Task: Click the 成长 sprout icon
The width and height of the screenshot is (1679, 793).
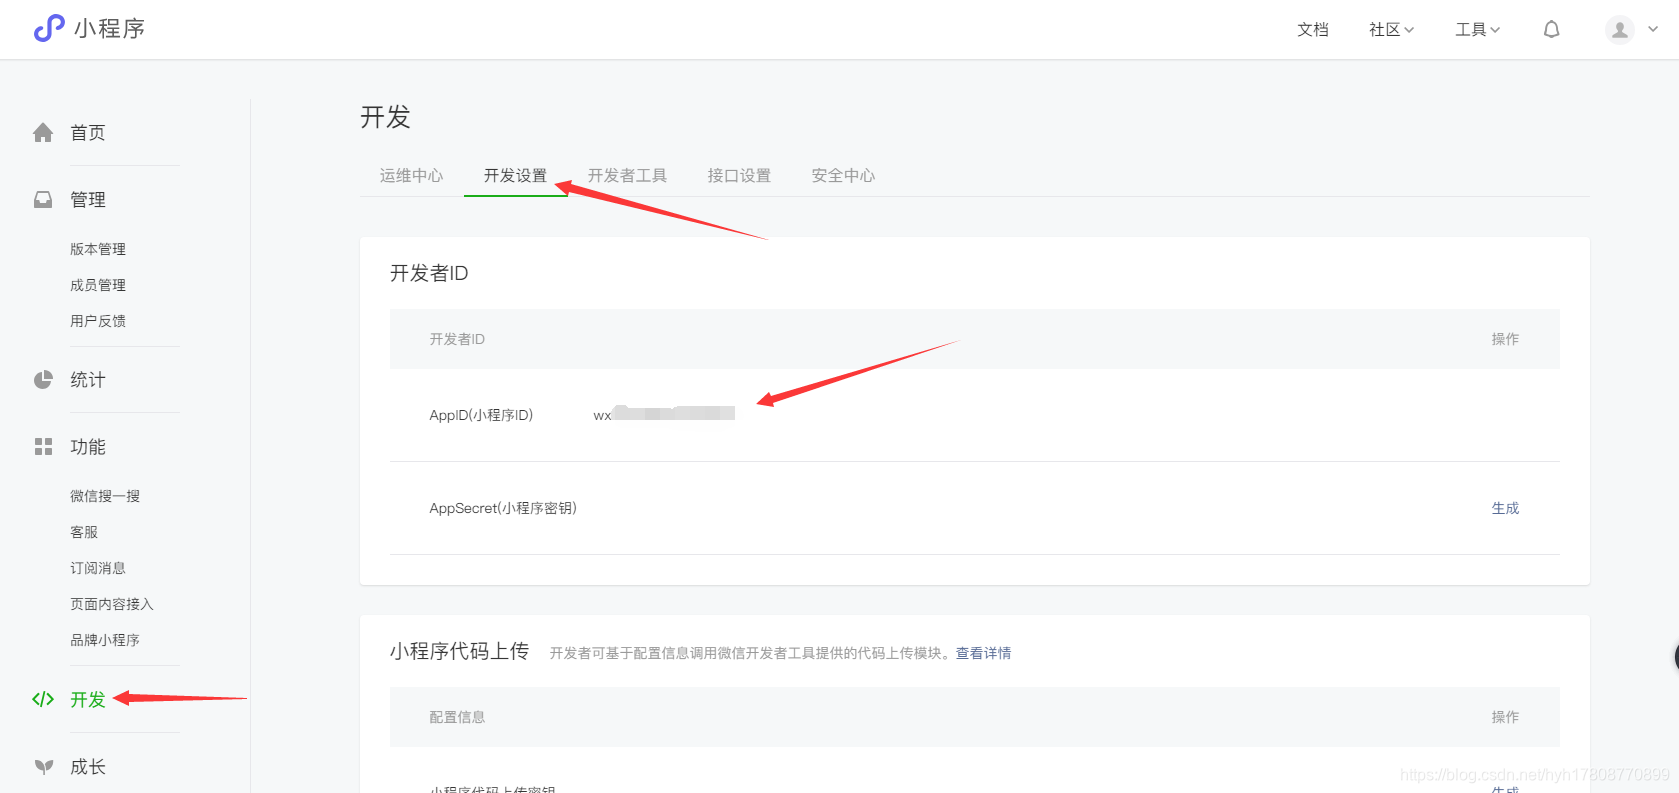Action: pyautogui.click(x=43, y=767)
